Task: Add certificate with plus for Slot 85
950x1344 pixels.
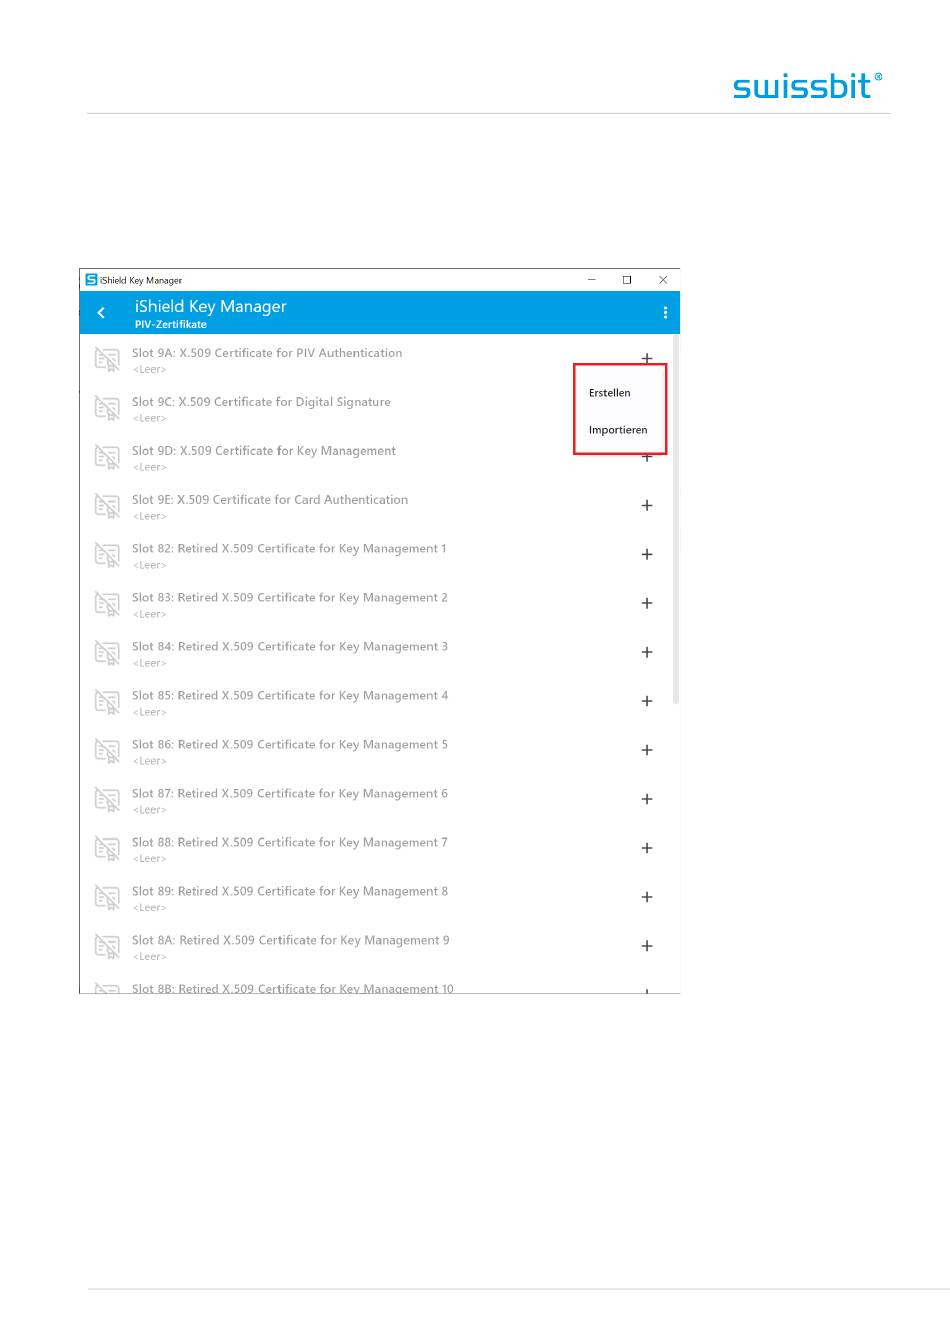Action: 647,702
